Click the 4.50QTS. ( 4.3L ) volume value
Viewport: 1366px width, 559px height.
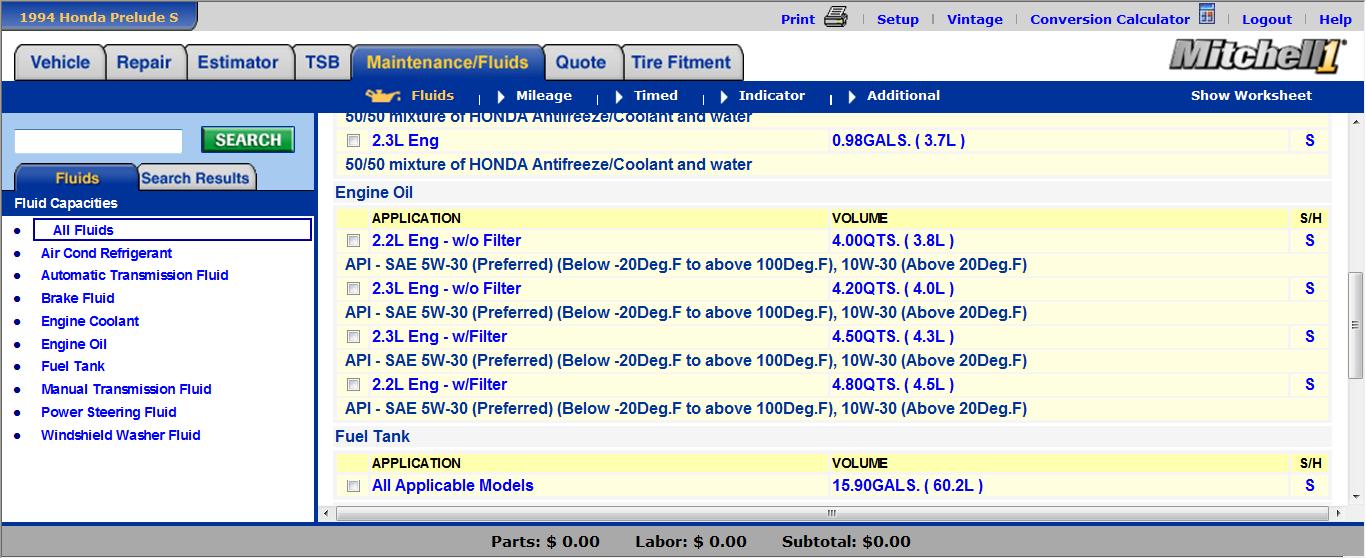[x=893, y=337]
